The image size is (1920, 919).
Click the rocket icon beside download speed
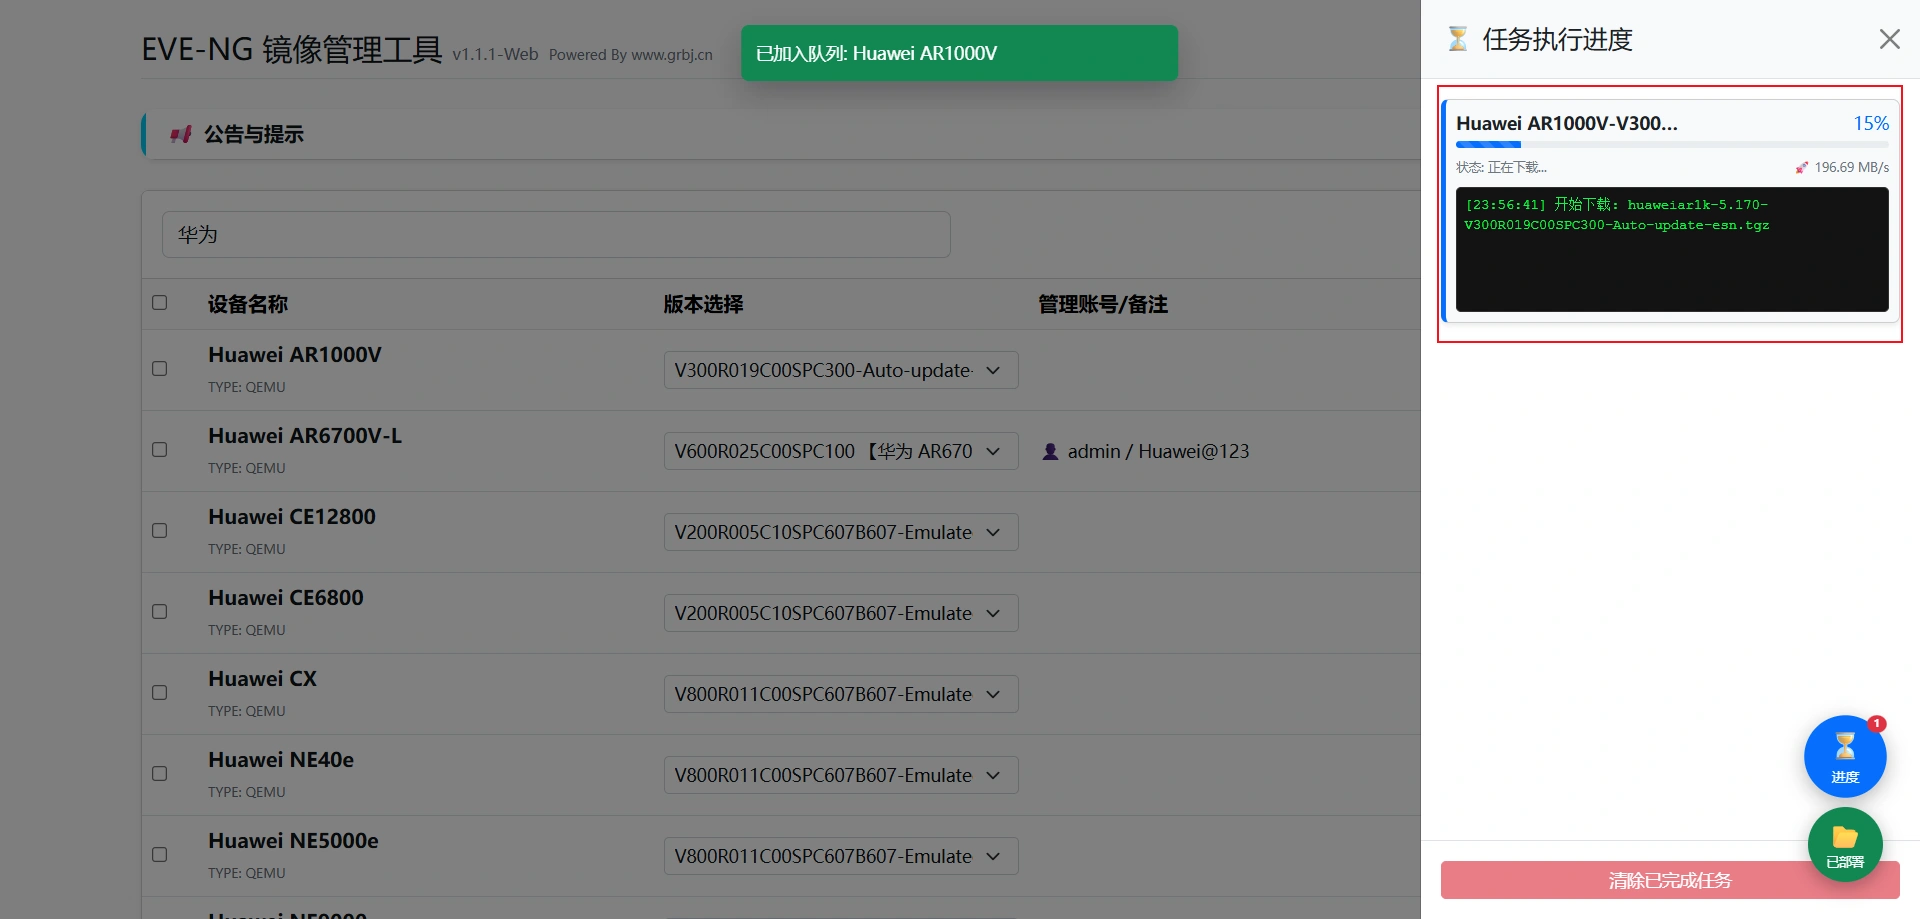pyautogui.click(x=1802, y=167)
